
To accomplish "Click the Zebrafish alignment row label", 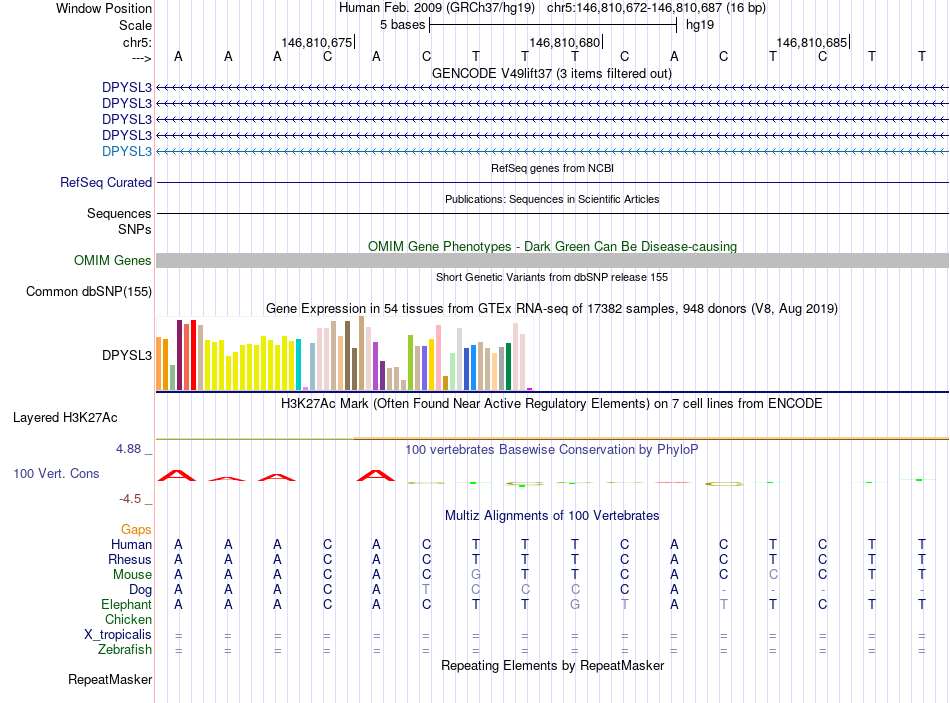I will tap(125, 649).
